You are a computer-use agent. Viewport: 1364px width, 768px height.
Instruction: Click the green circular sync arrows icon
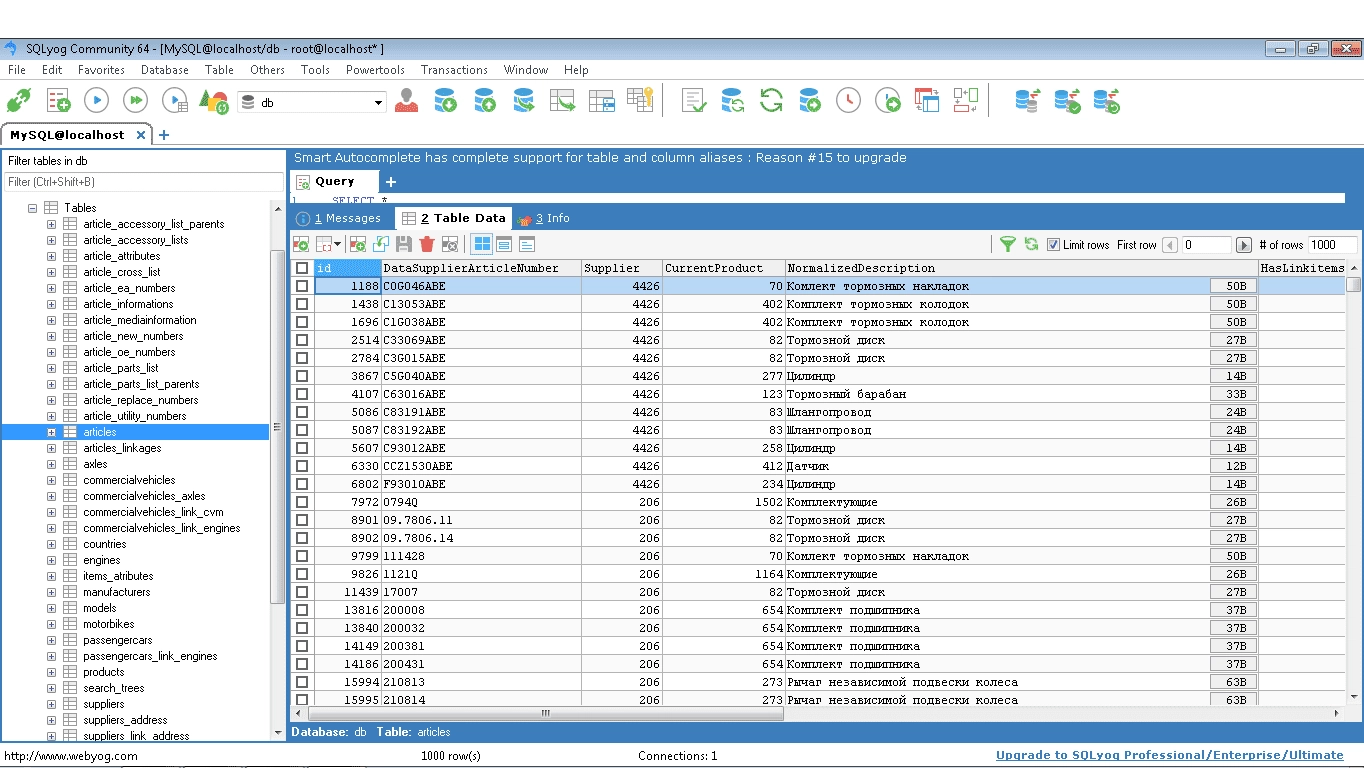(771, 100)
